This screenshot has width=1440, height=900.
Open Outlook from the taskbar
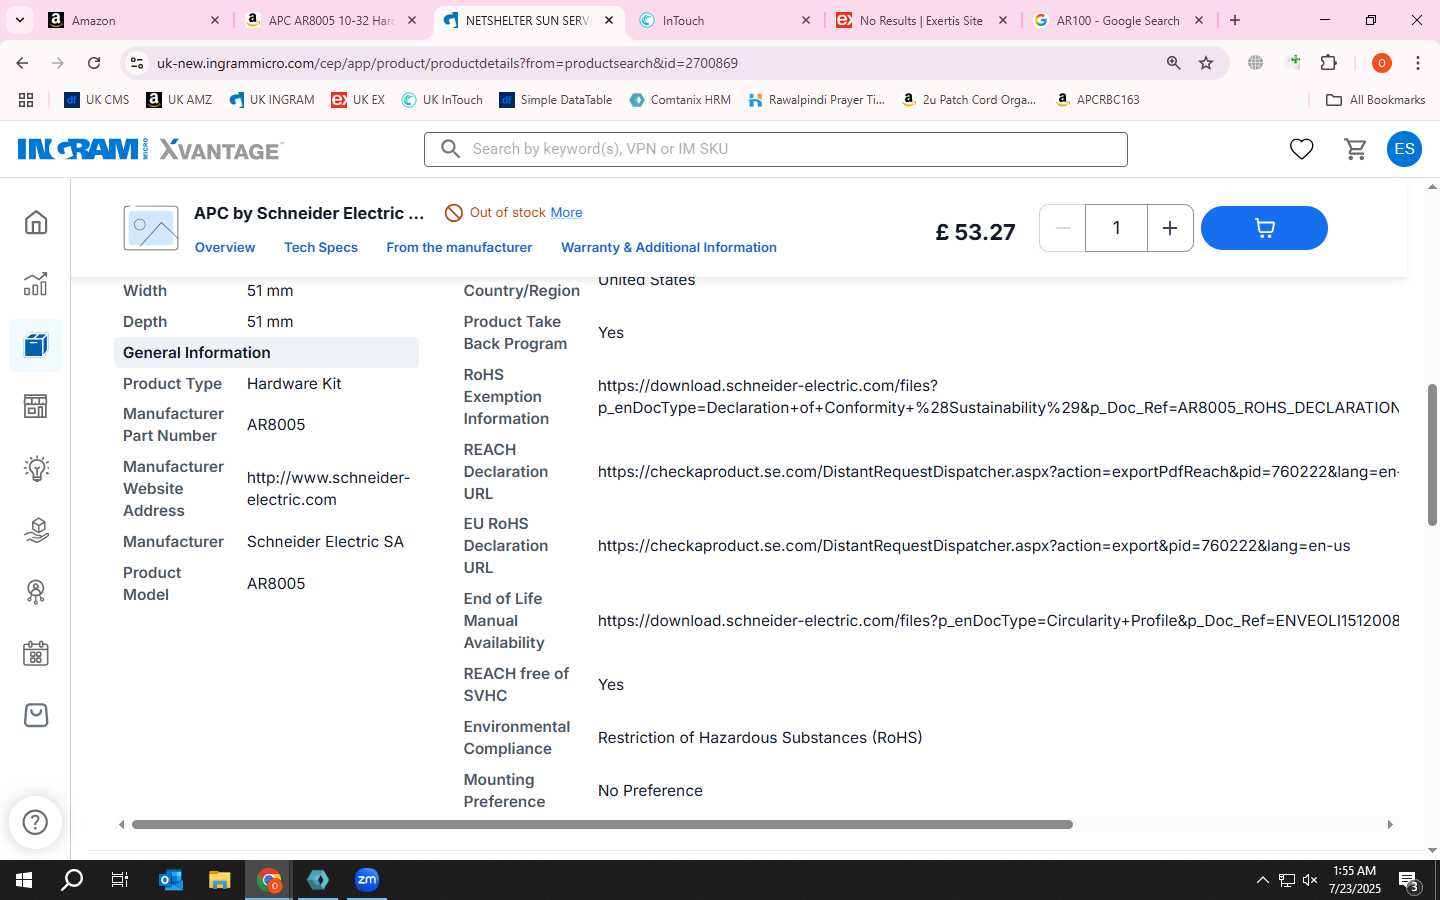171,880
